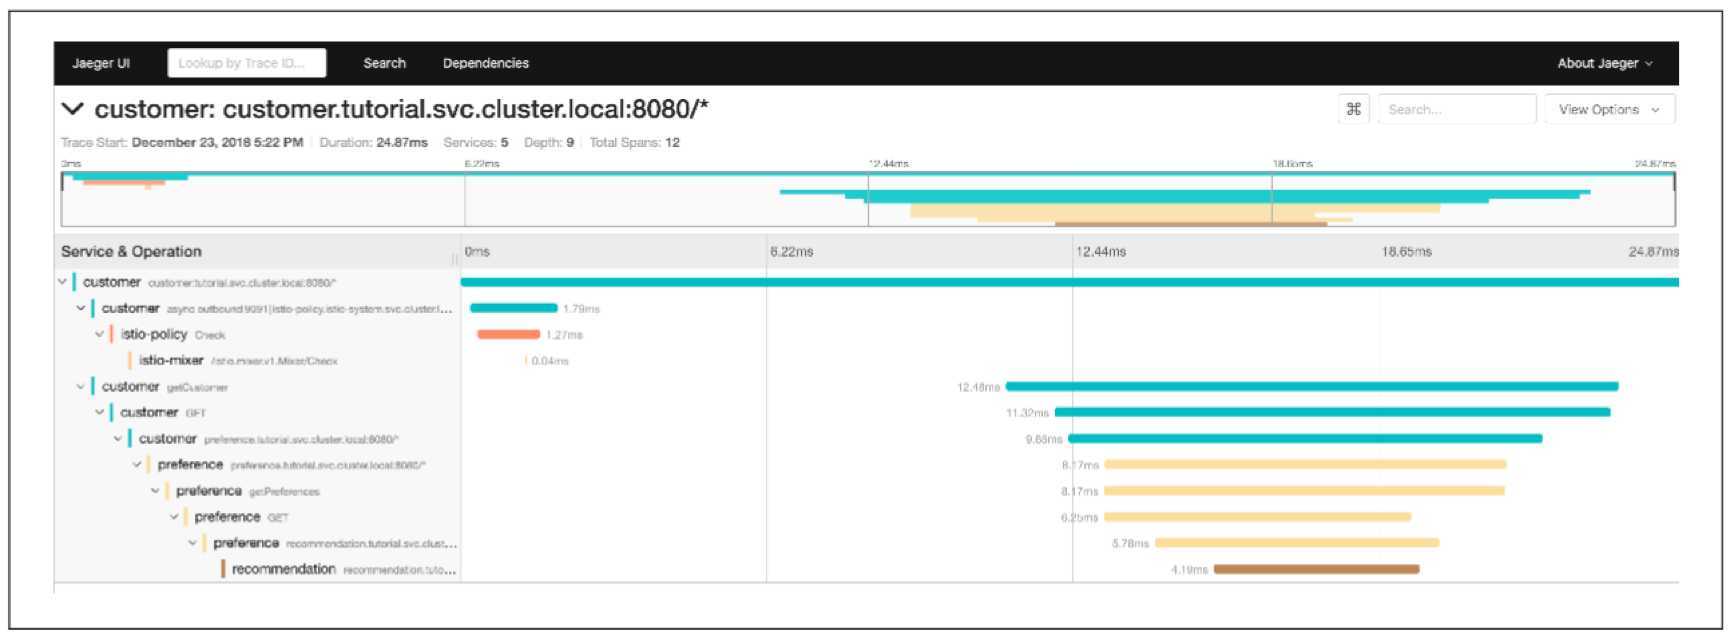Open the Search page in navbar
The height and width of the screenshot is (639, 1730).
(384, 63)
